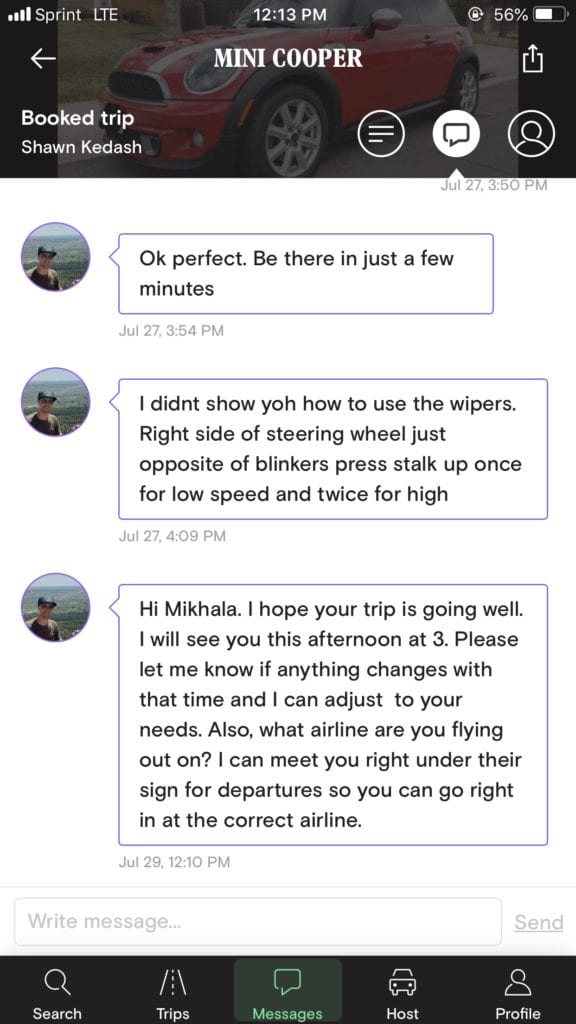The height and width of the screenshot is (1024, 576).
Task: Tap the 12:13 PM status bar clock
Action: [x=288, y=15]
